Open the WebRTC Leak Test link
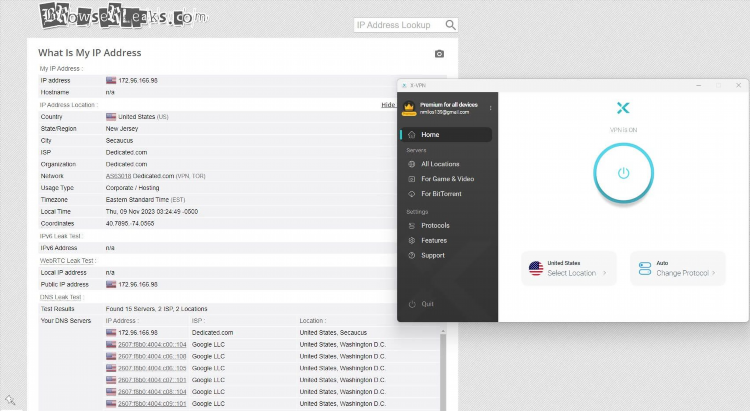 pos(66,261)
